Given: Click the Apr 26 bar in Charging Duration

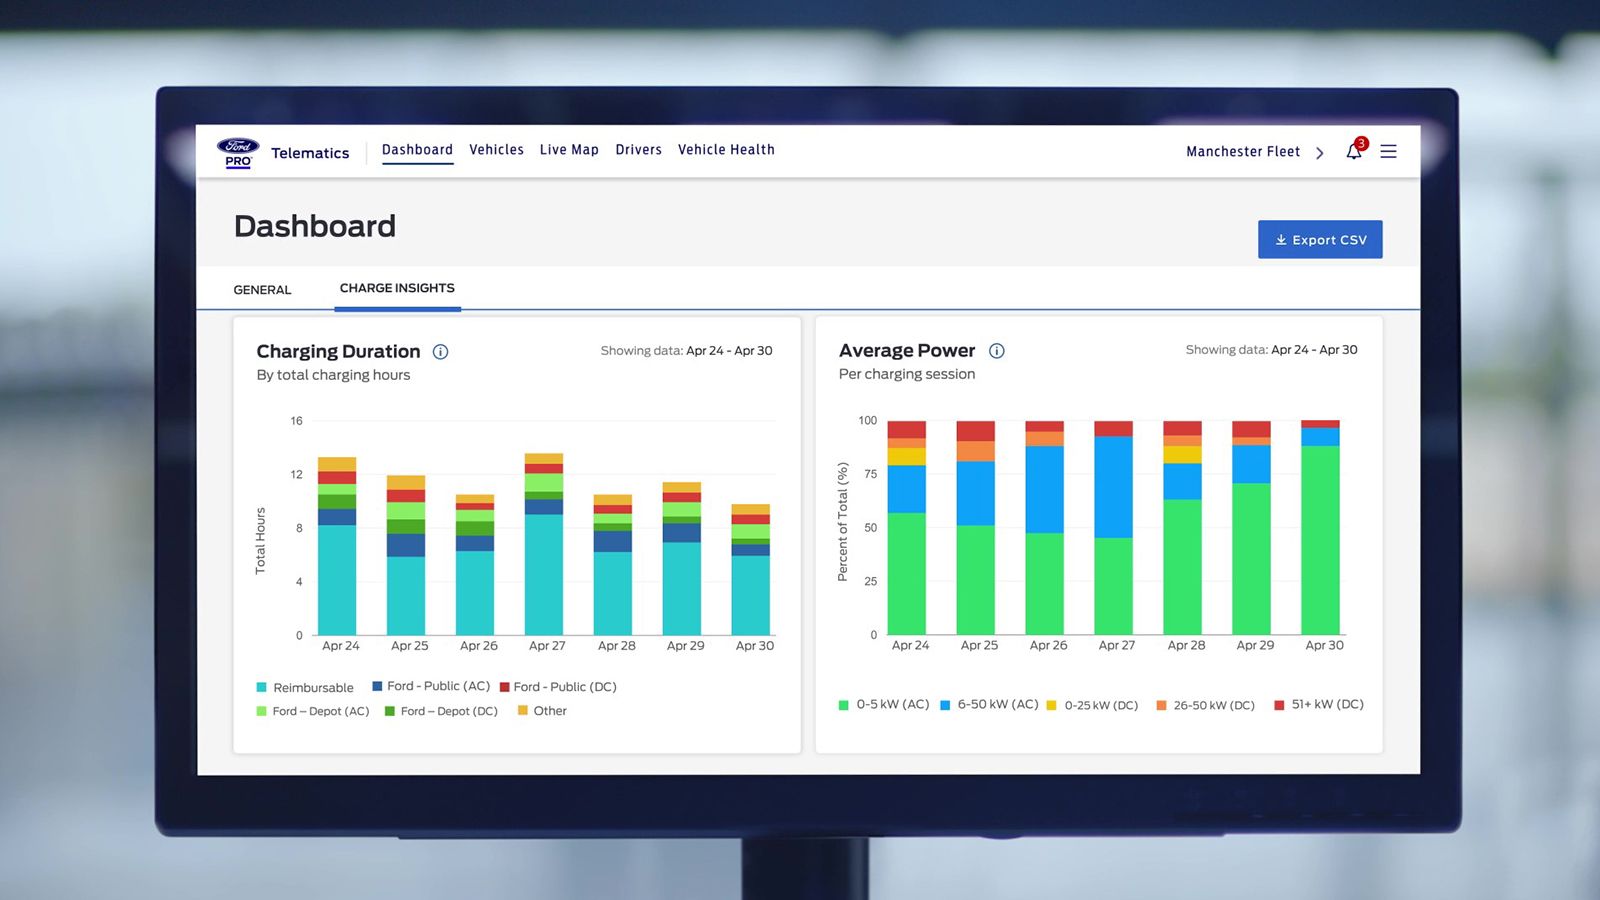Looking at the screenshot, I should [x=475, y=565].
